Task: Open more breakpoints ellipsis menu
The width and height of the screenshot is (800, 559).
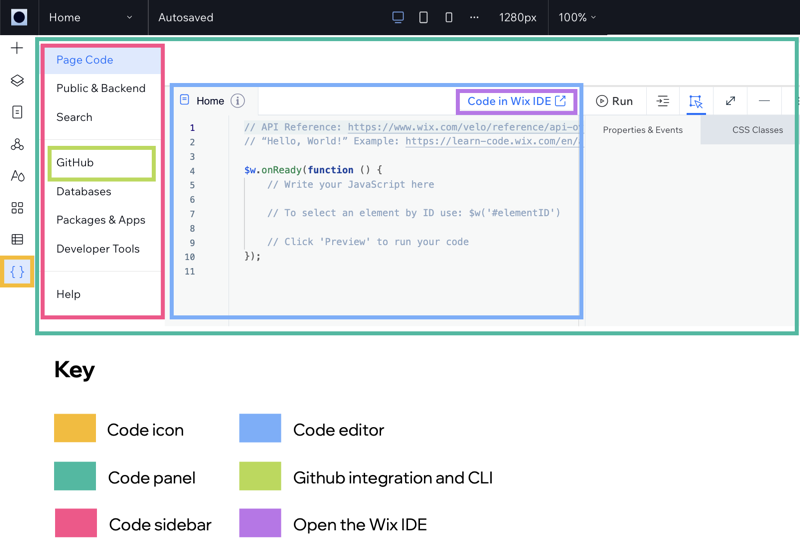Action: pos(474,17)
